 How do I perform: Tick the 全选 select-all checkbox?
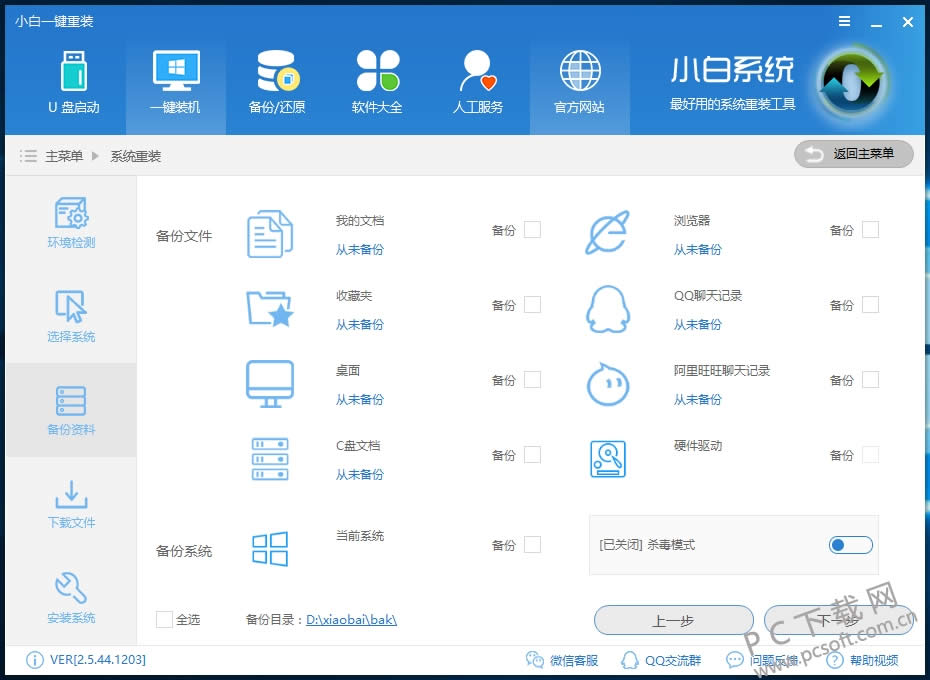pyautogui.click(x=164, y=619)
